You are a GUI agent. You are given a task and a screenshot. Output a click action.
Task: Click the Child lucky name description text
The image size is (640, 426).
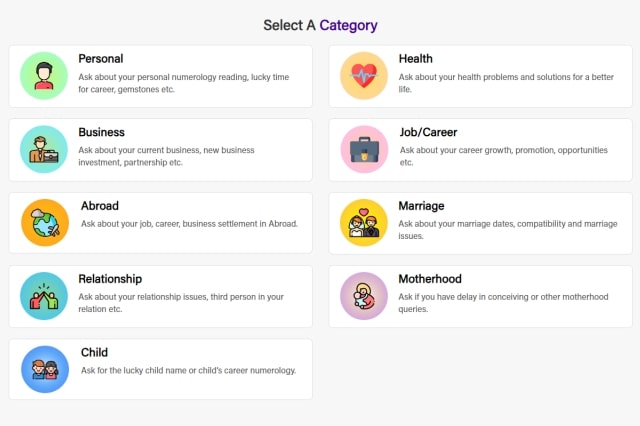click(188, 371)
